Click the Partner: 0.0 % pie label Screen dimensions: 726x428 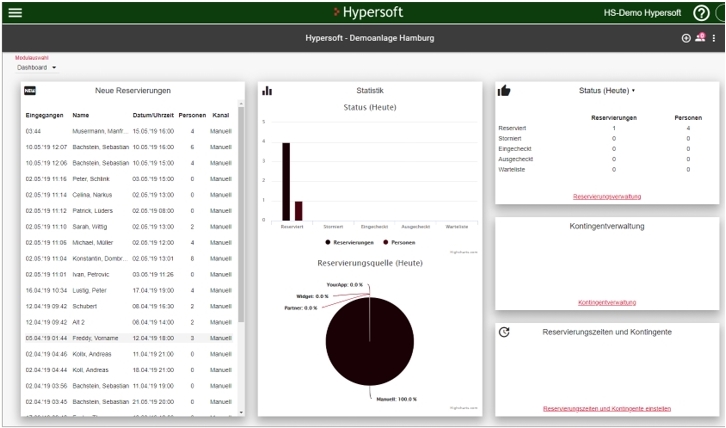pyautogui.click(x=300, y=308)
